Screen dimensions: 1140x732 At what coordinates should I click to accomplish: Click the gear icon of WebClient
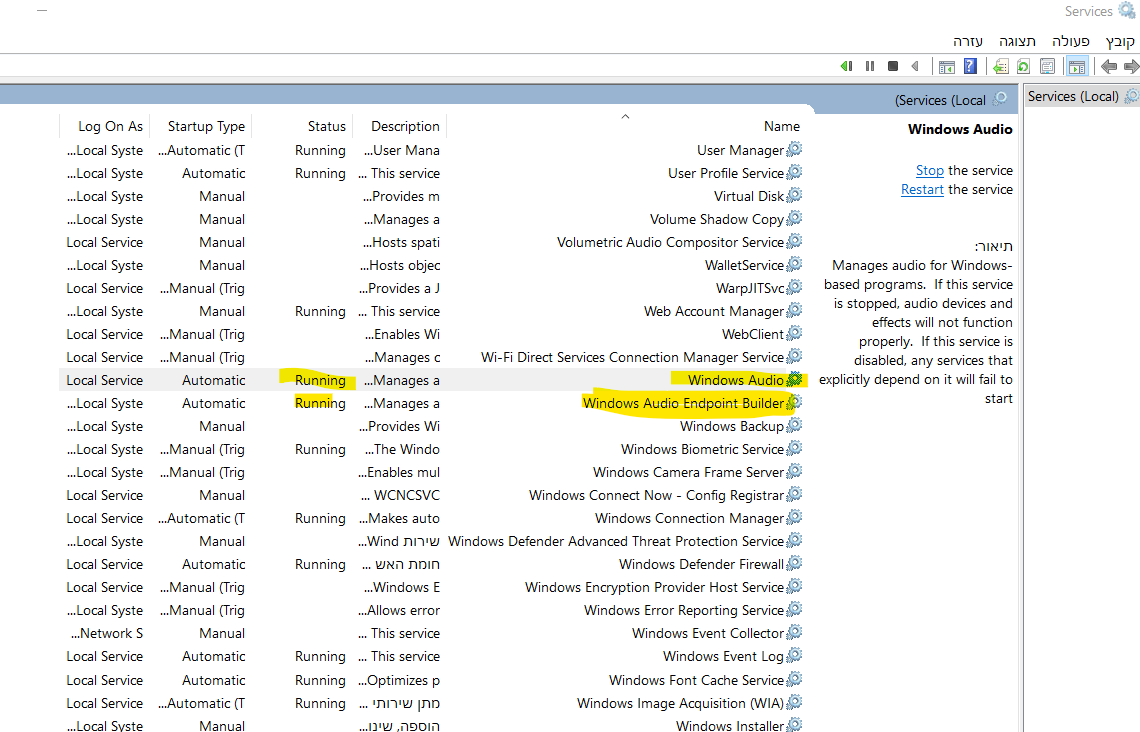click(x=795, y=334)
